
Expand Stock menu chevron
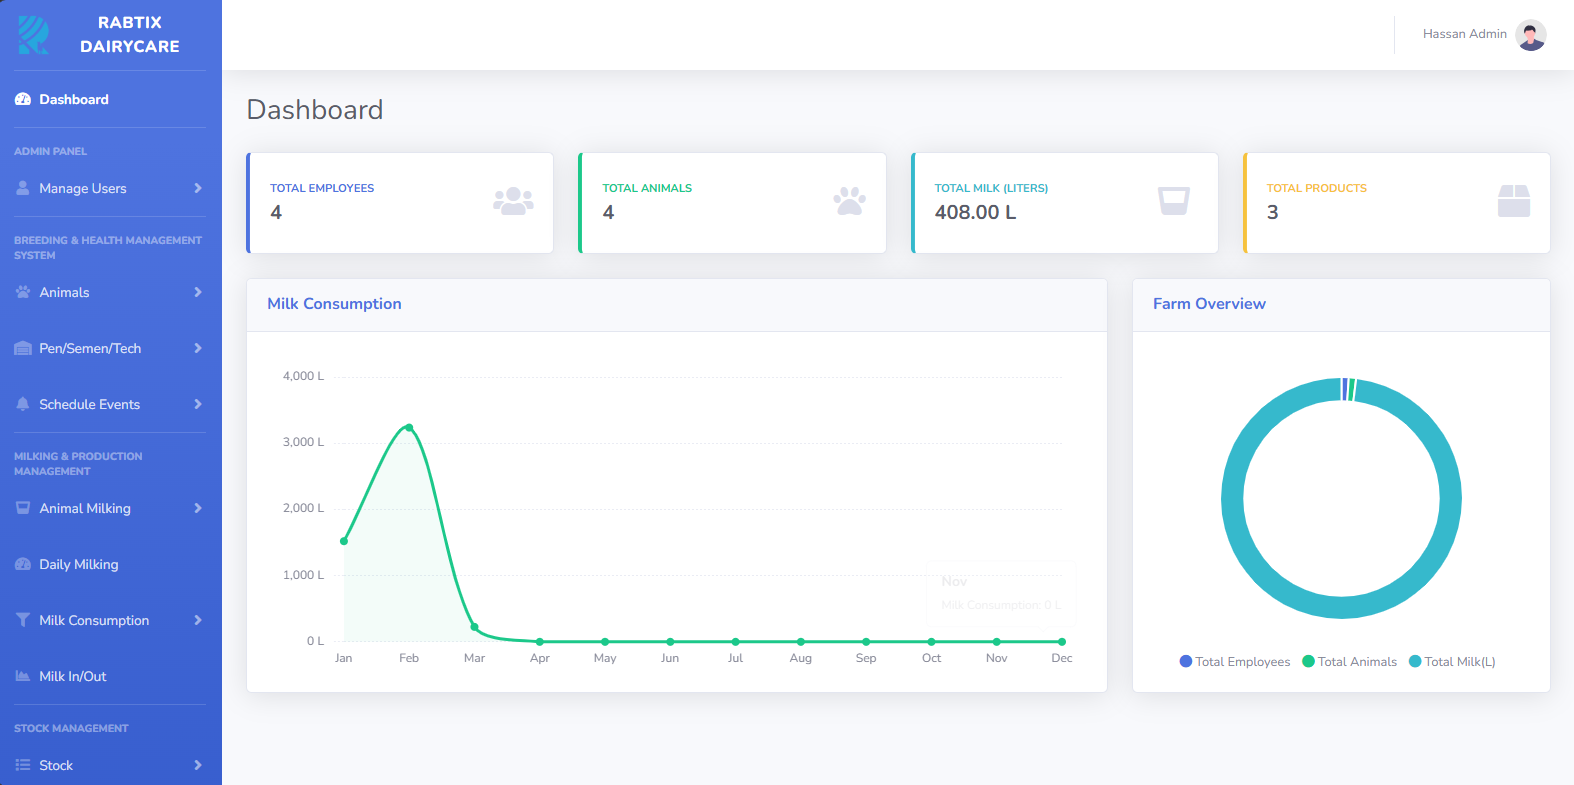point(198,765)
